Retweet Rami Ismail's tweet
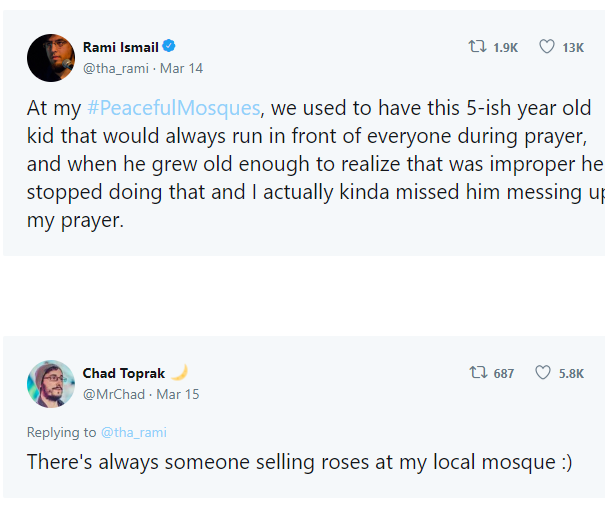This screenshot has height=512, width=605. 477,47
